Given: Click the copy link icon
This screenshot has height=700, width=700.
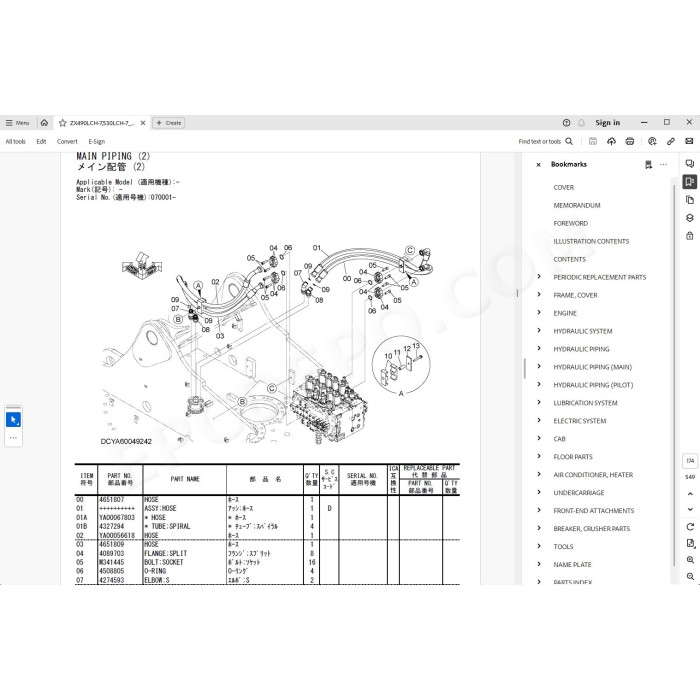Looking at the screenshot, I should coord(671,142).
